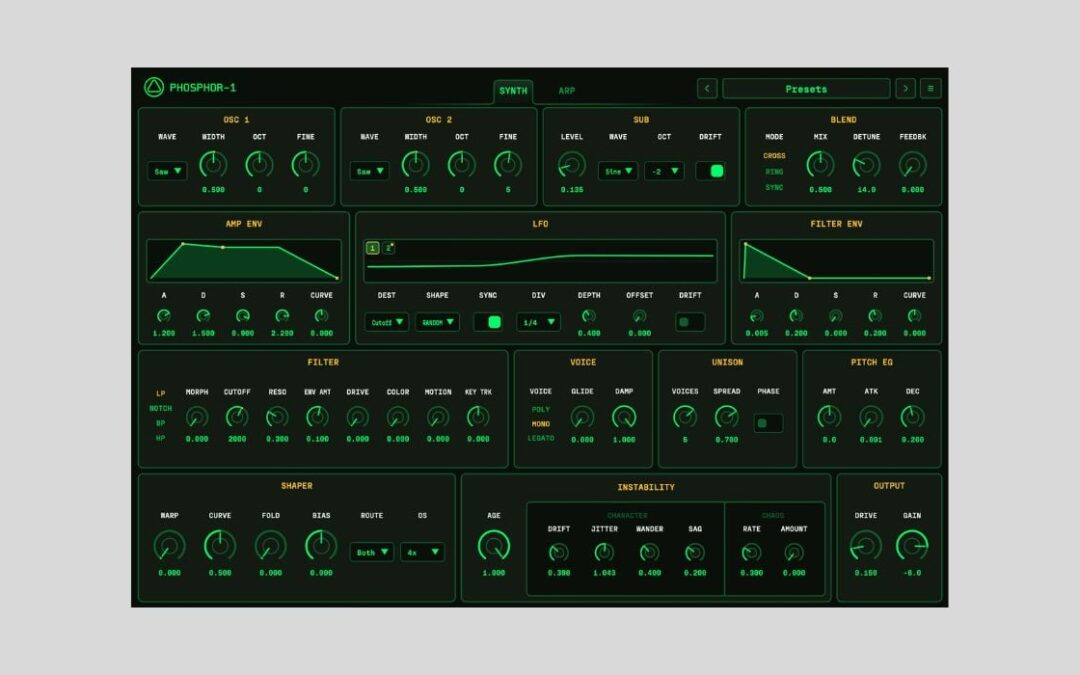The height and width of the screenshot is (675, 1080).
Task: Select SYNC blend mode
Action: click(774, 187)
